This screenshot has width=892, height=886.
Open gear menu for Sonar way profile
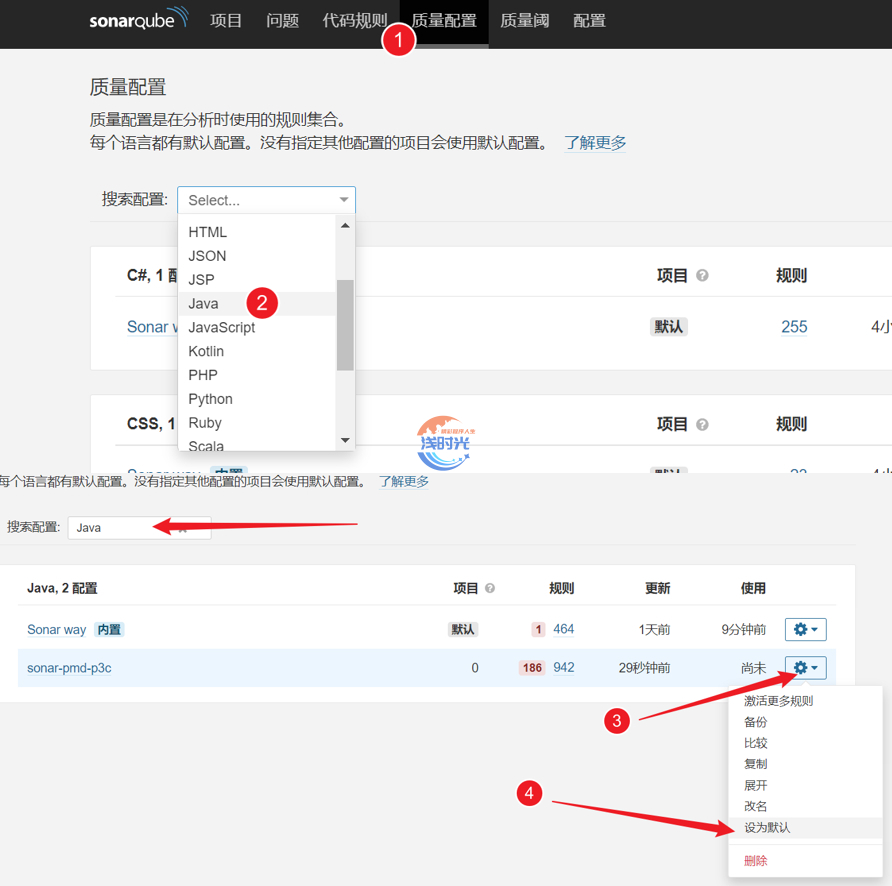pyautogui.click(x=805, y=630)
